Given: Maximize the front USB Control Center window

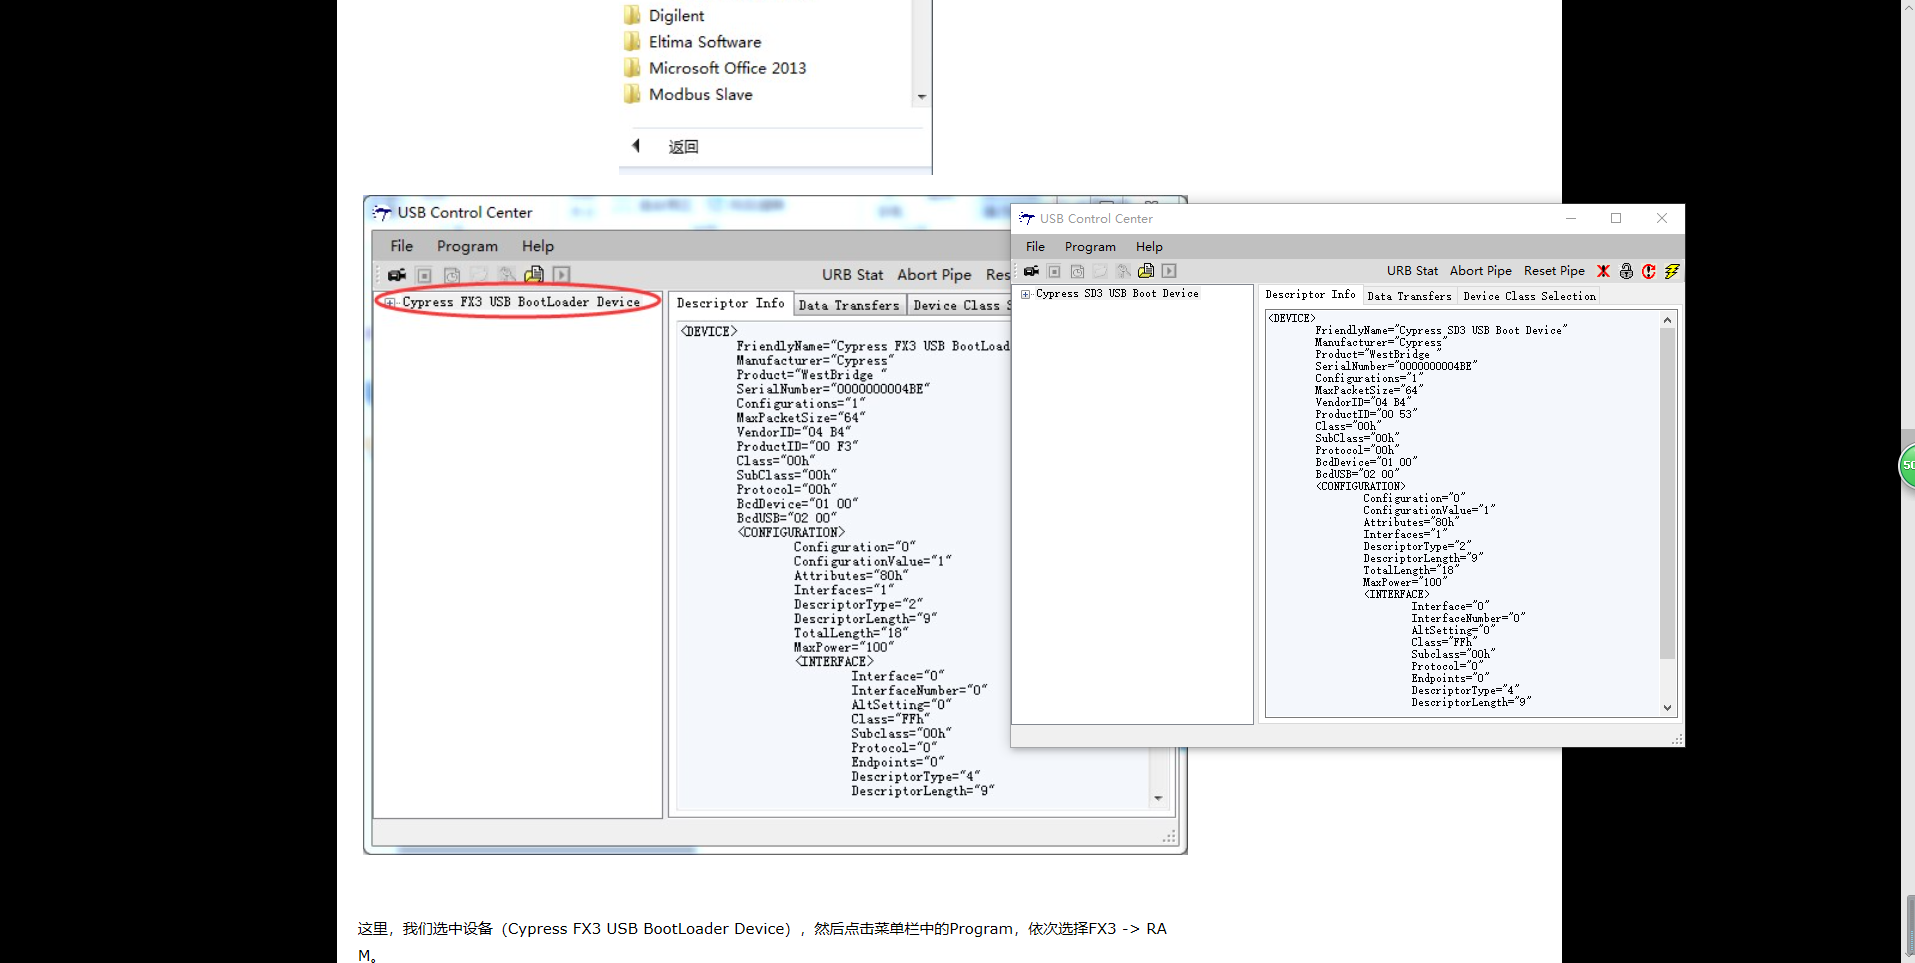Looking at the screenshot, I should point(1616,218).
